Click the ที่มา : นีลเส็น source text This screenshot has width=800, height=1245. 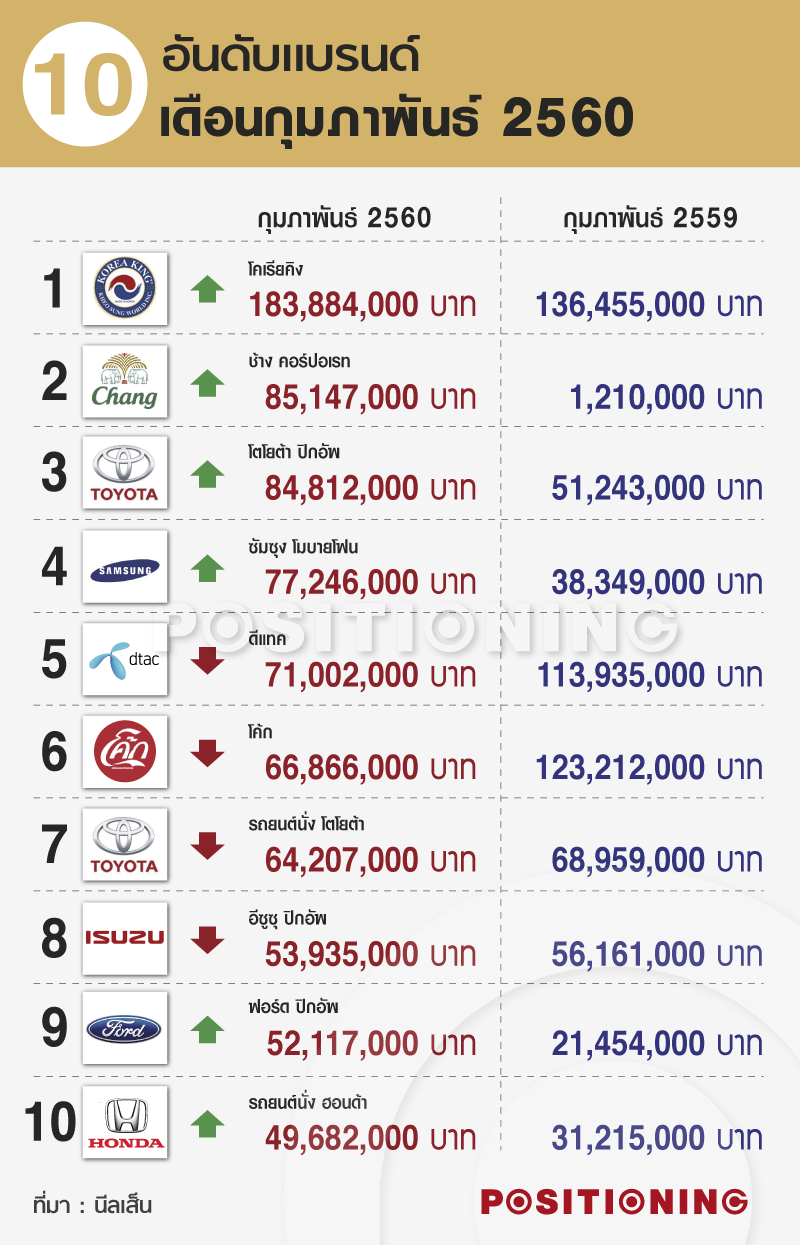92,1203
